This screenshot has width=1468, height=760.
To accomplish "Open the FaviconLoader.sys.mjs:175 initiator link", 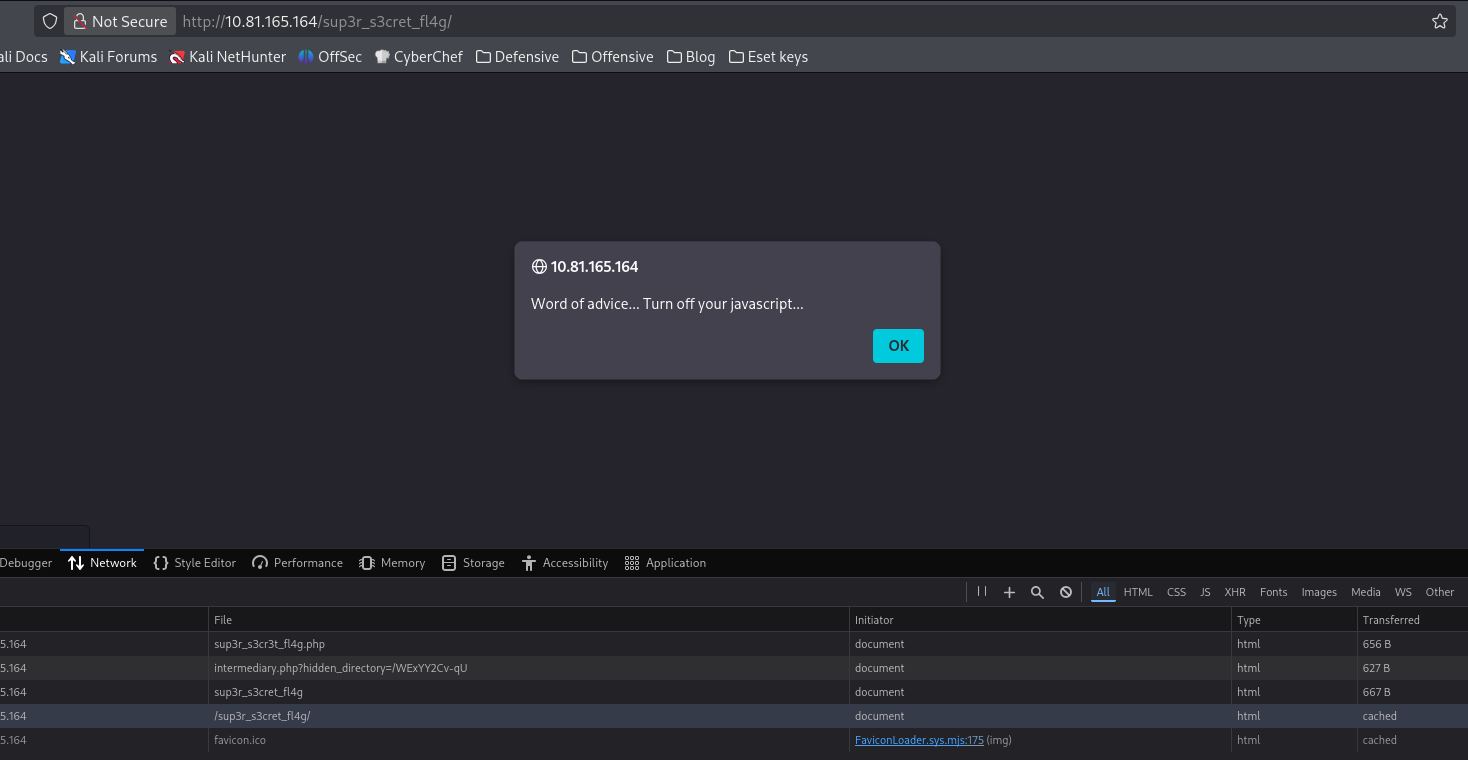I will pyautogui.click(x=919, y=740).
